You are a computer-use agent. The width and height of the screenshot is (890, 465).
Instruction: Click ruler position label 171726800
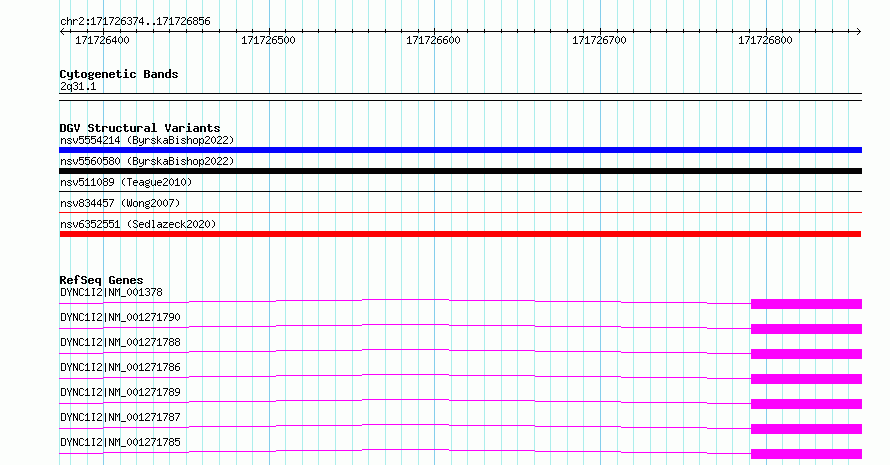coord(765,40)
